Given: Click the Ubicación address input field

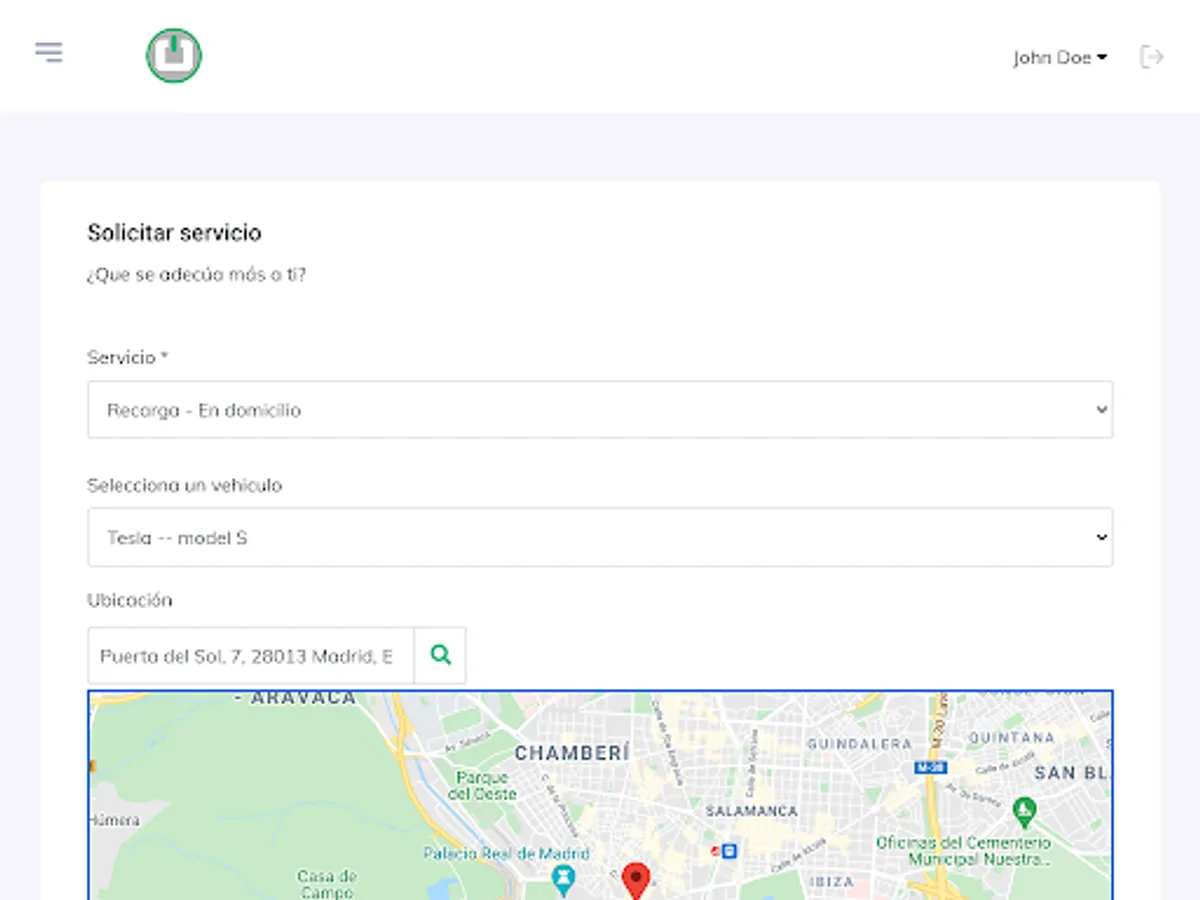Looking at the screenshot, I should (x=251, y=656).
